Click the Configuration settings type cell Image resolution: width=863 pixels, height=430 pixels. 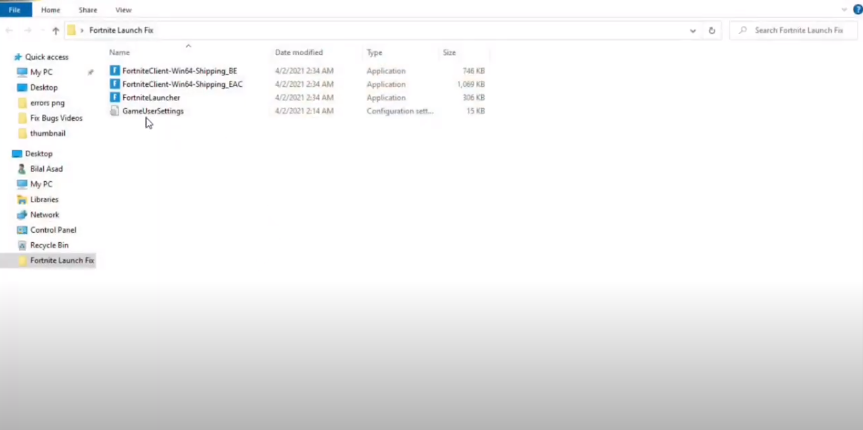click(x=400, y=111)
